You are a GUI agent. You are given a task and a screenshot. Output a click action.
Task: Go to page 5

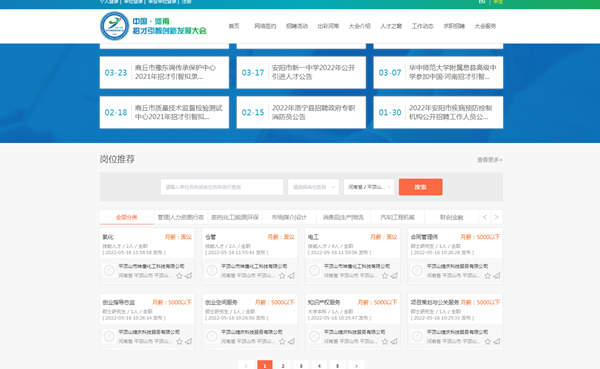point(338,366)
